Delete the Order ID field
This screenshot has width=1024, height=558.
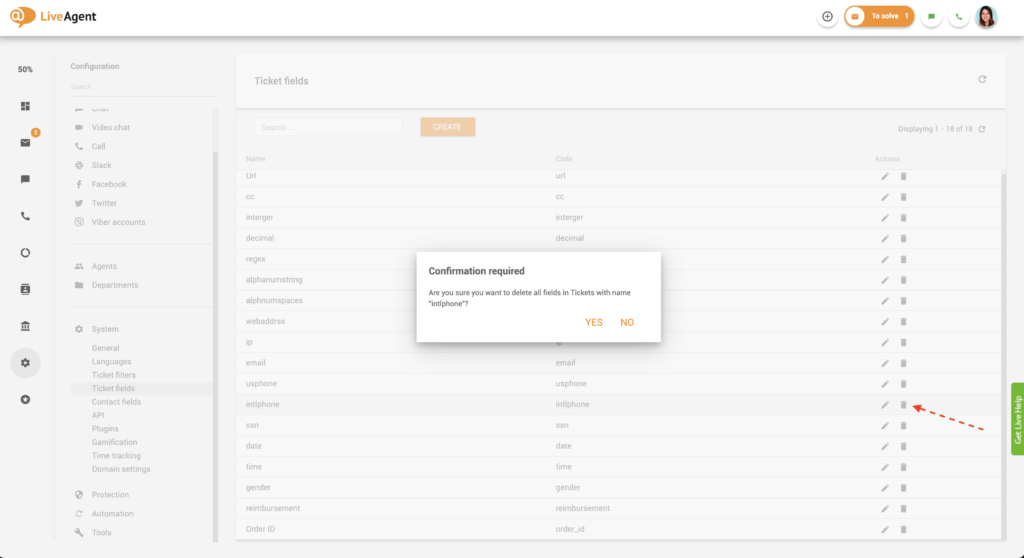[903, 529]
